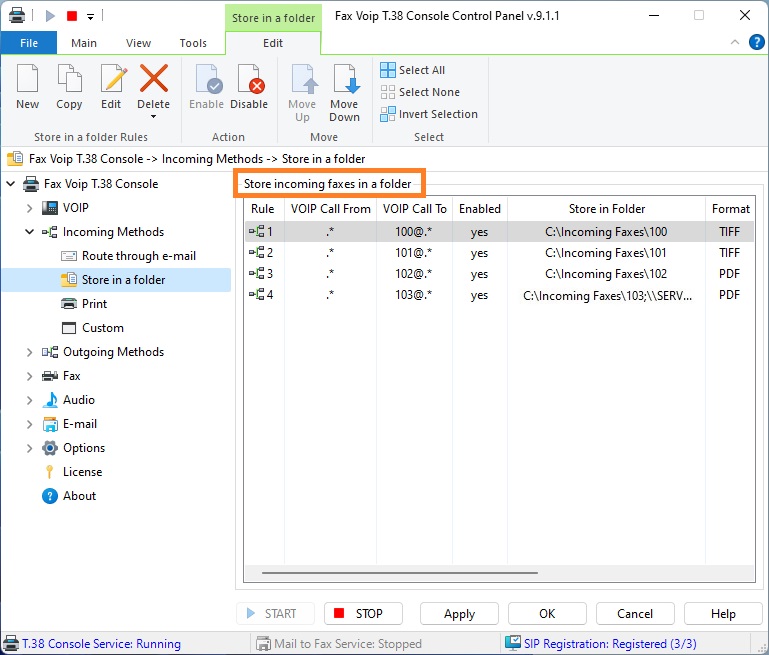Click the E-mail icon in tree
The width and height of the screenshot is (769, 655).
coord(50,424)
